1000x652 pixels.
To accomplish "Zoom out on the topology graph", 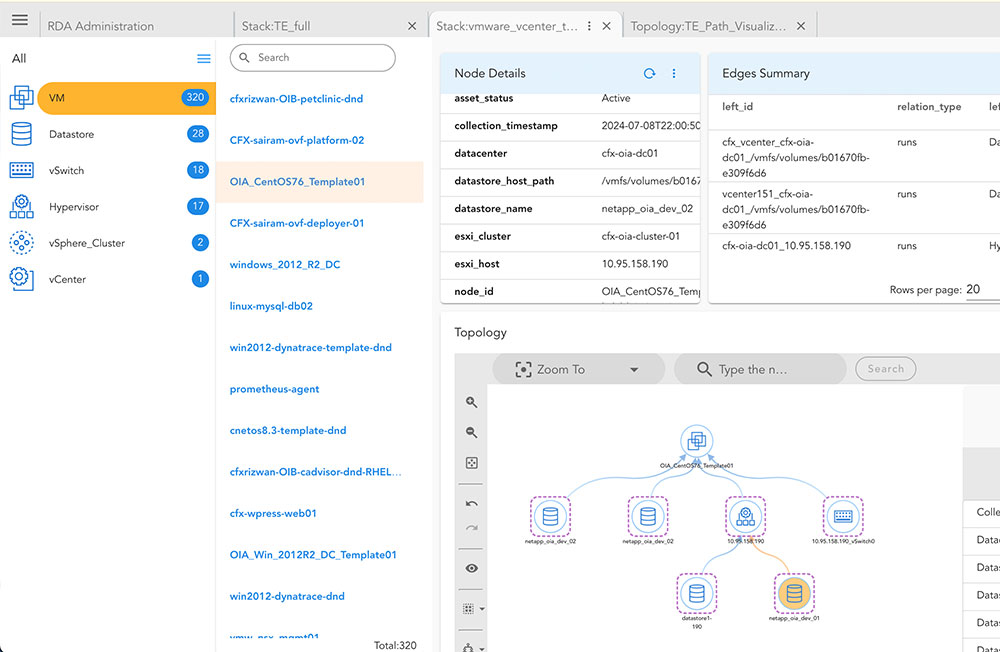I will (471, 433).
